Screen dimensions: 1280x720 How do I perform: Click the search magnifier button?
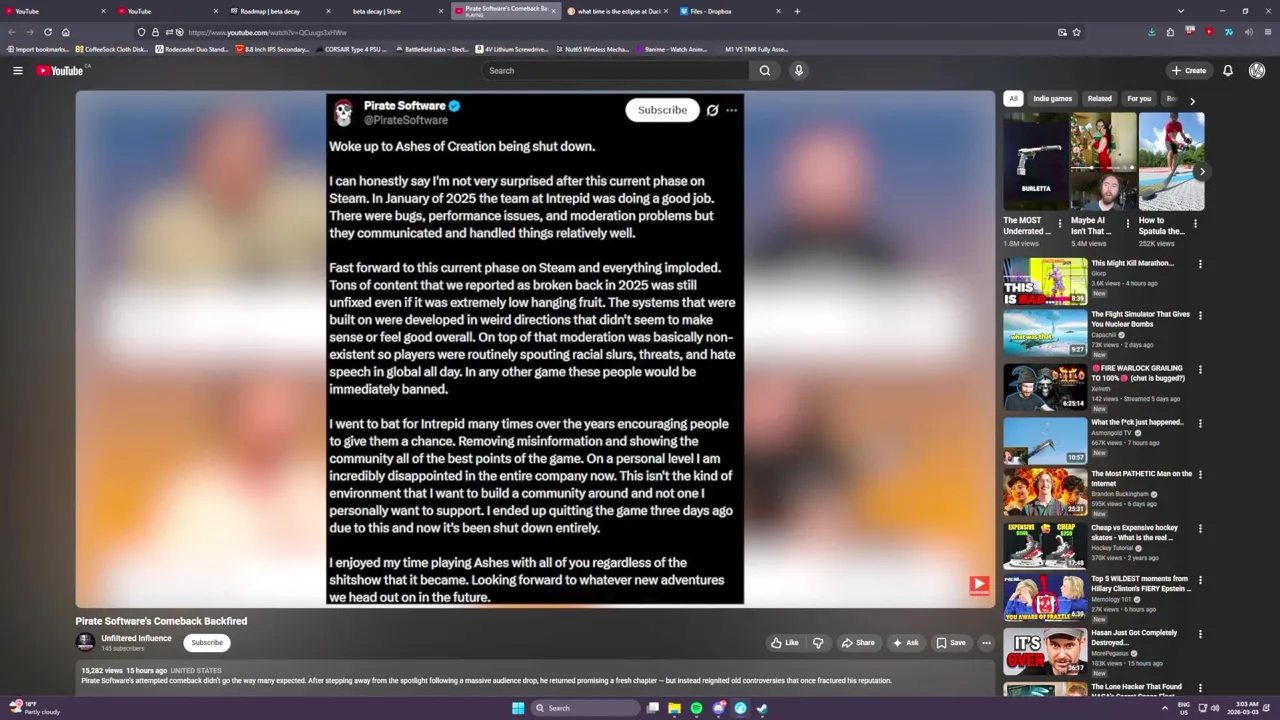pos(765,70)
